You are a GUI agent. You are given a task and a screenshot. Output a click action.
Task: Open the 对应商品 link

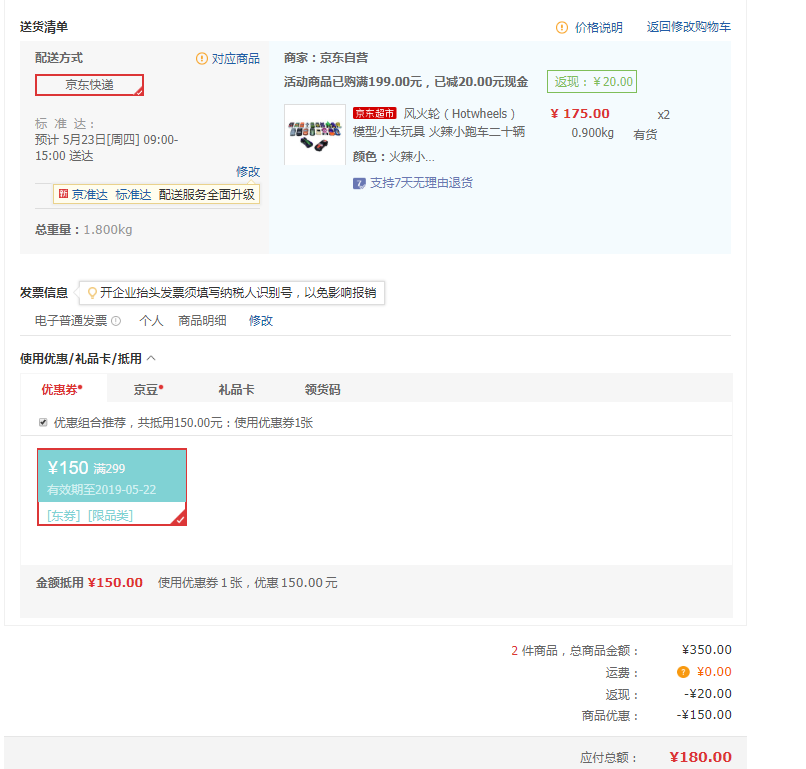235,59
